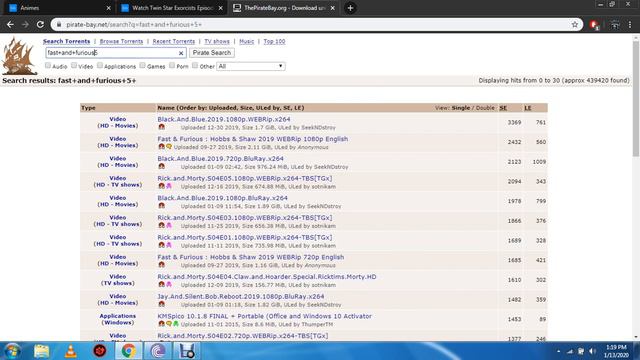640x360 pixels.
Task: Reload the page with refresh icon
Action: tap(40, 24)
